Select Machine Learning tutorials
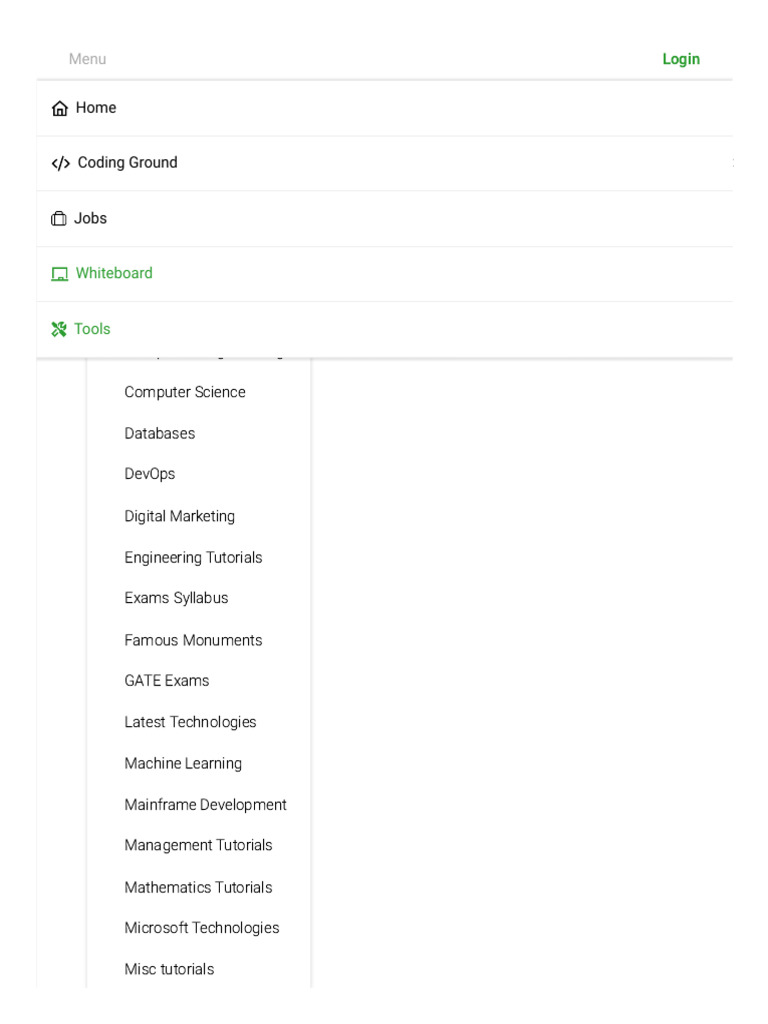 coord(183,763)
